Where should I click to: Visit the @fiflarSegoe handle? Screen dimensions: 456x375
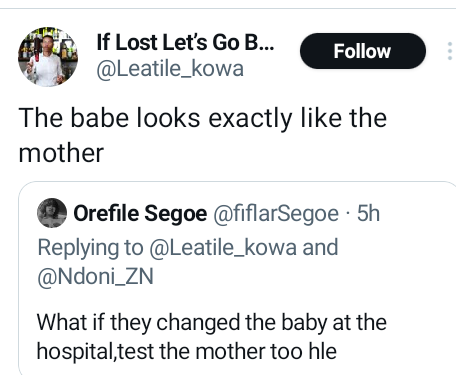(x=276, y=214)
